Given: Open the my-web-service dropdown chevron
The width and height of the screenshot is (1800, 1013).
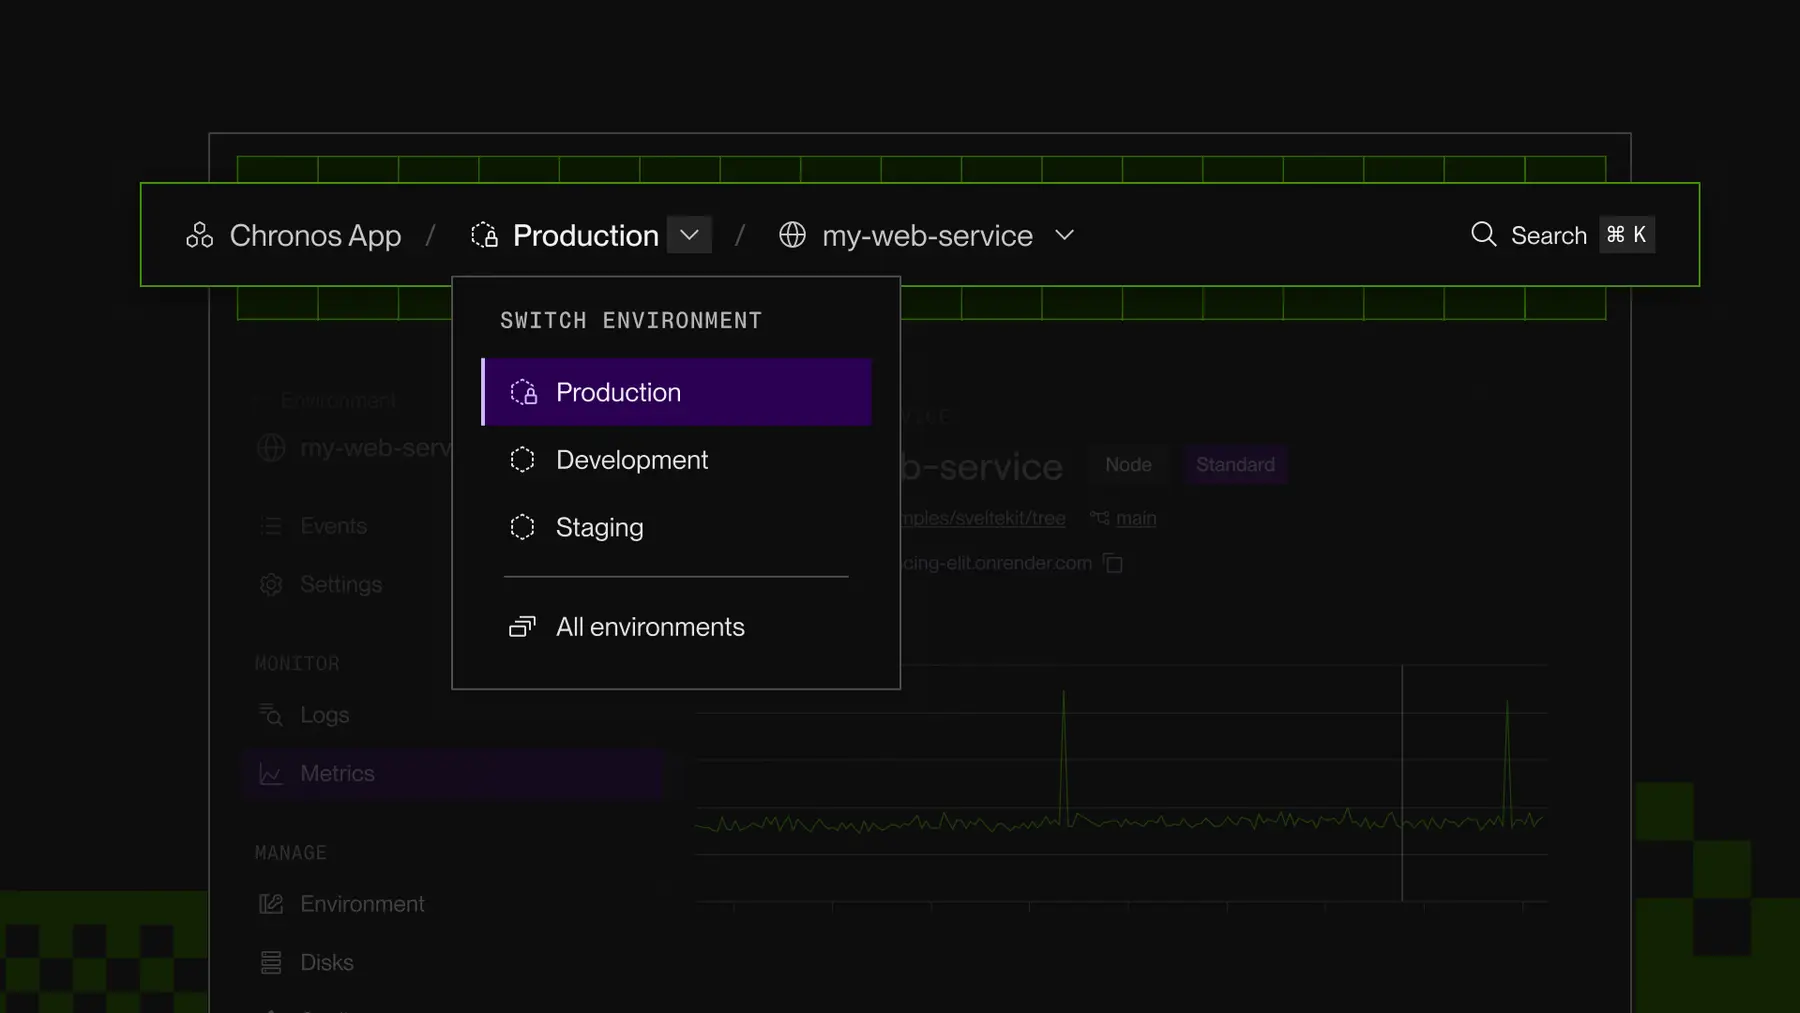Looking at the screenshot, I should pyautogui.click(x=1064, y=235).
